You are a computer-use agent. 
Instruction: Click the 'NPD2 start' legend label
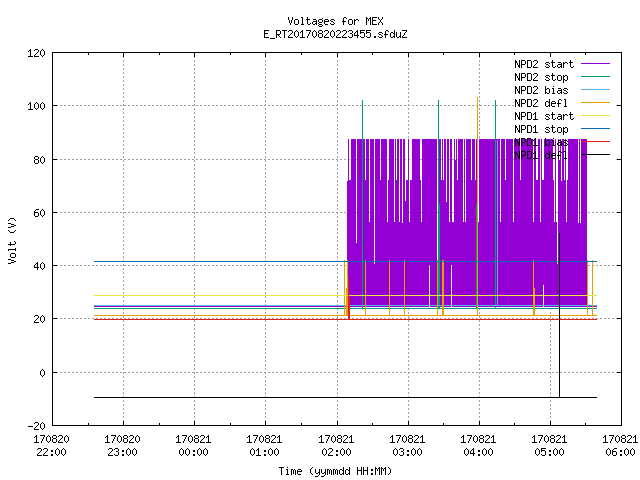(x=544, y=64)
